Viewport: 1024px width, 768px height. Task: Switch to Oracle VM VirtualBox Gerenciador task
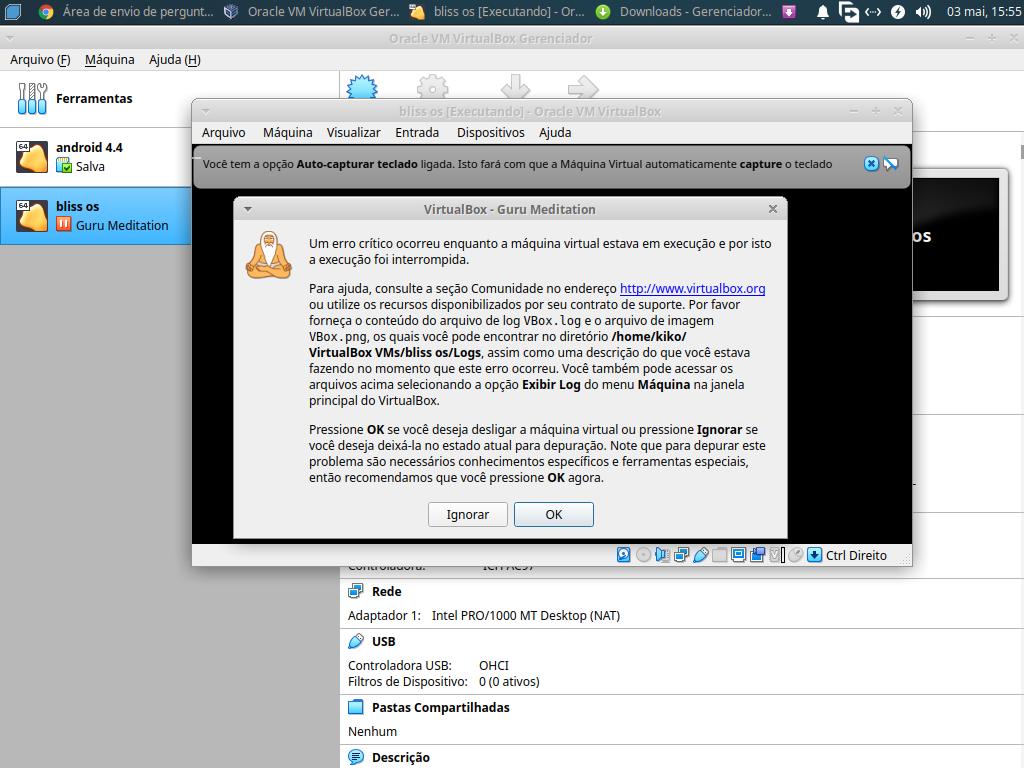coord(312,12)
